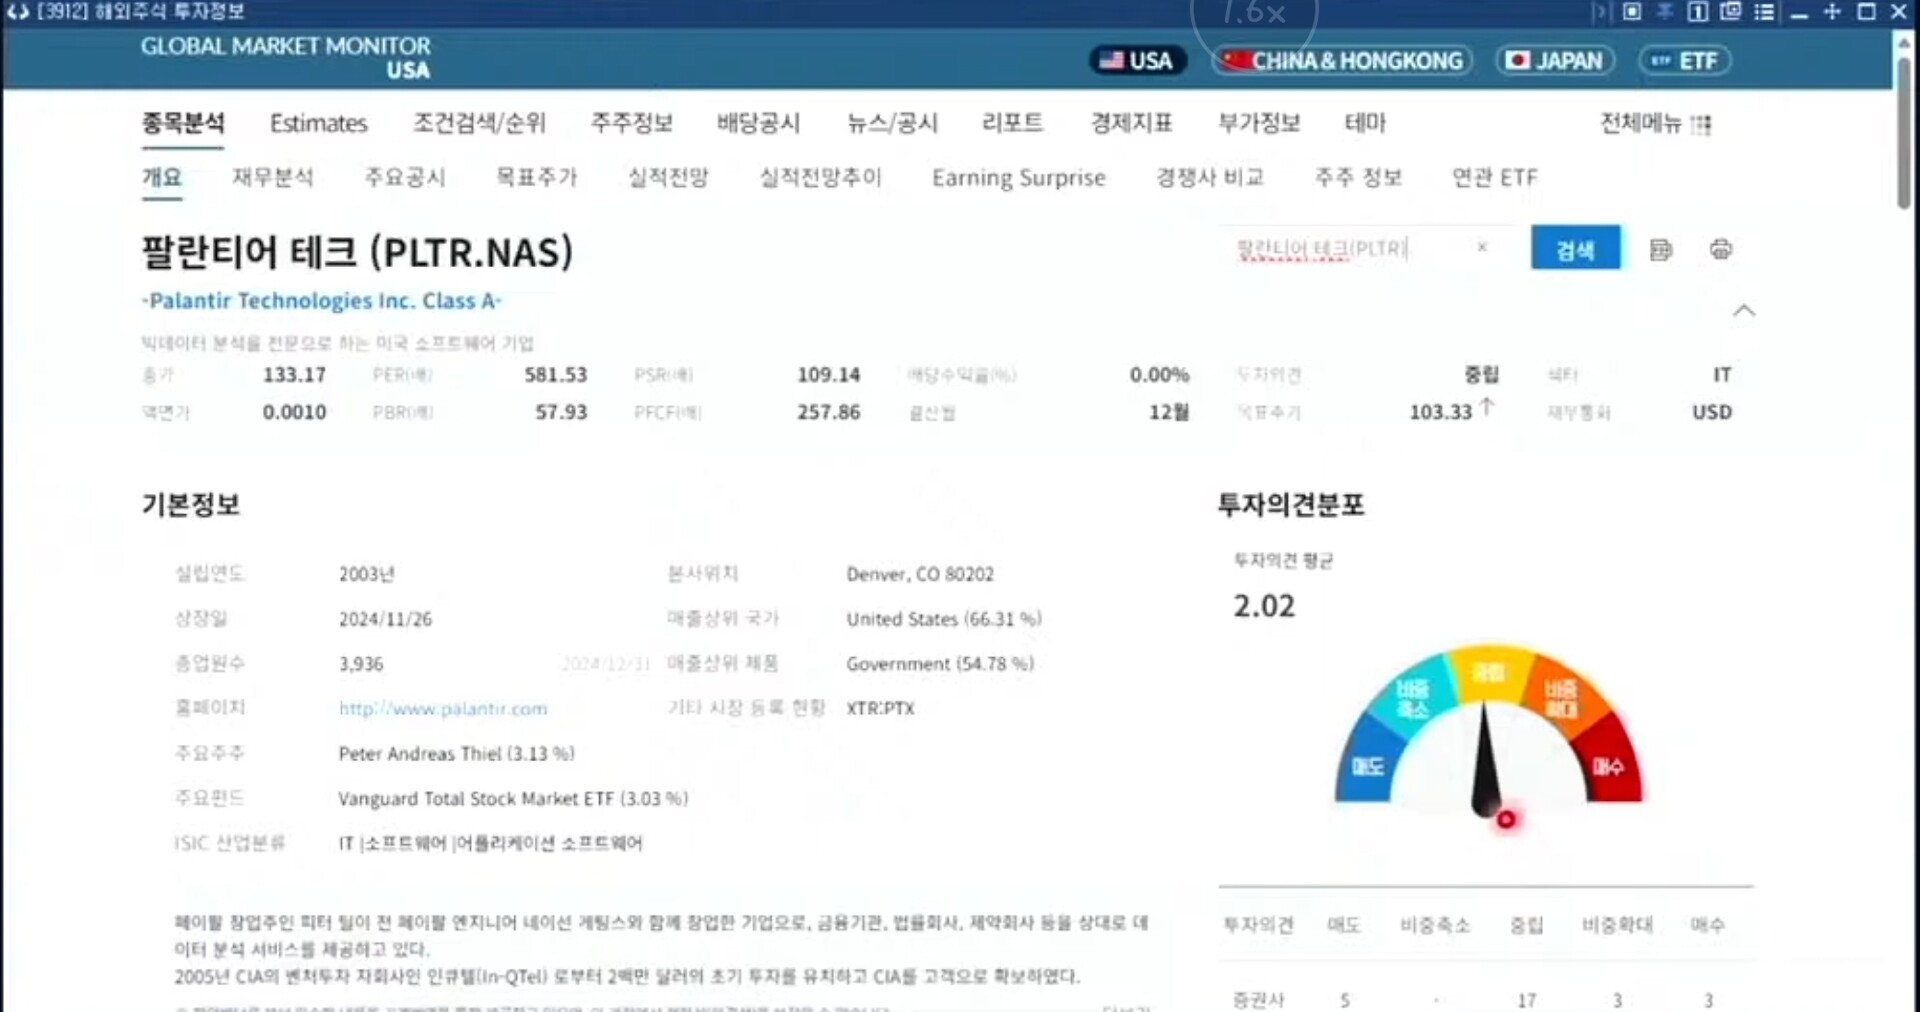Switch to CHINA & HONGKONG market
This screenshot has width=1920, height=1012.
point(1343,61)
